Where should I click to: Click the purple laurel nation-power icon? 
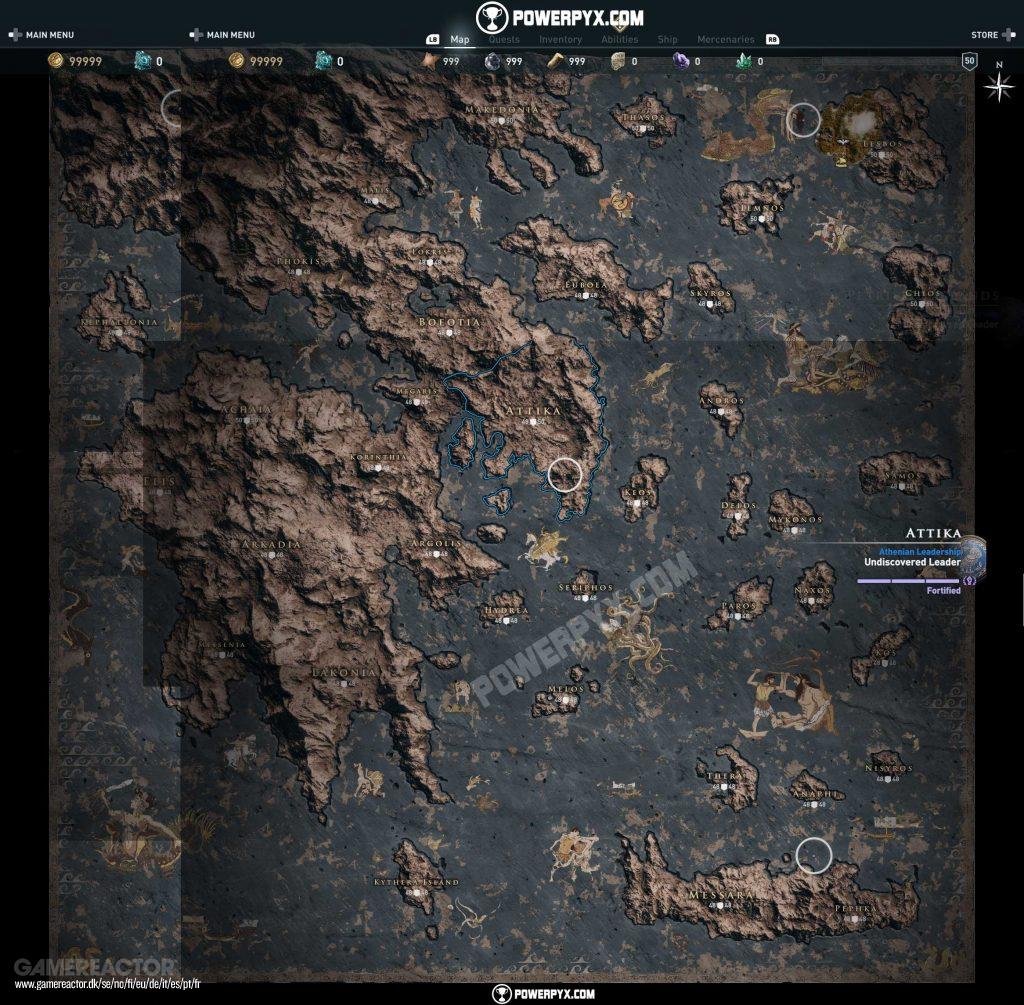969,580
